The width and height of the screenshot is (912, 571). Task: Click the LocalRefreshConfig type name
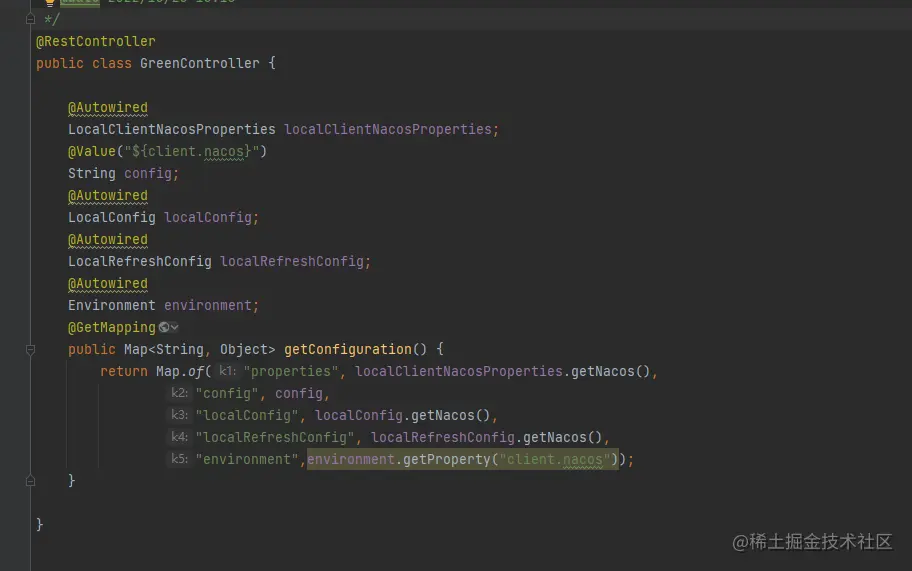[140, 262]
